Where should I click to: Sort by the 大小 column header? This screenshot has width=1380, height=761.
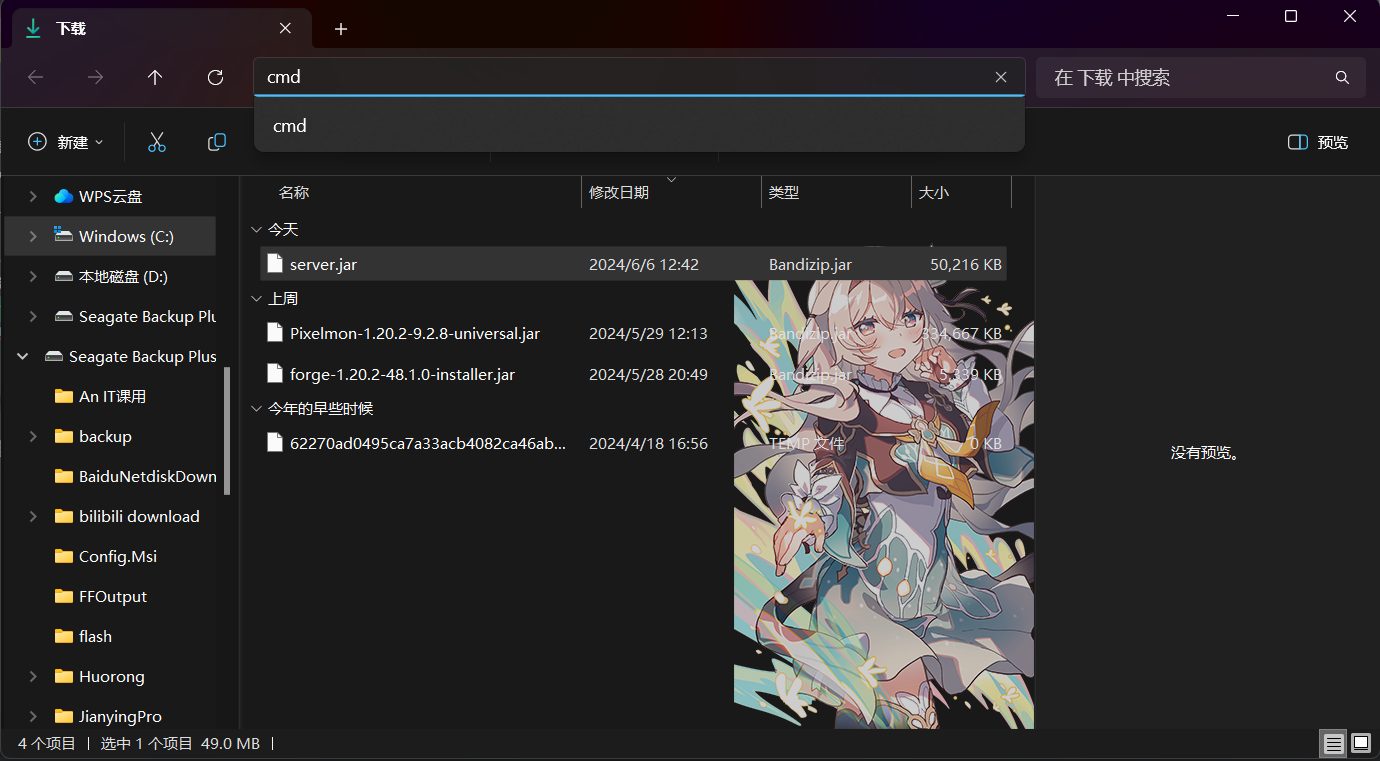[934, 192]
